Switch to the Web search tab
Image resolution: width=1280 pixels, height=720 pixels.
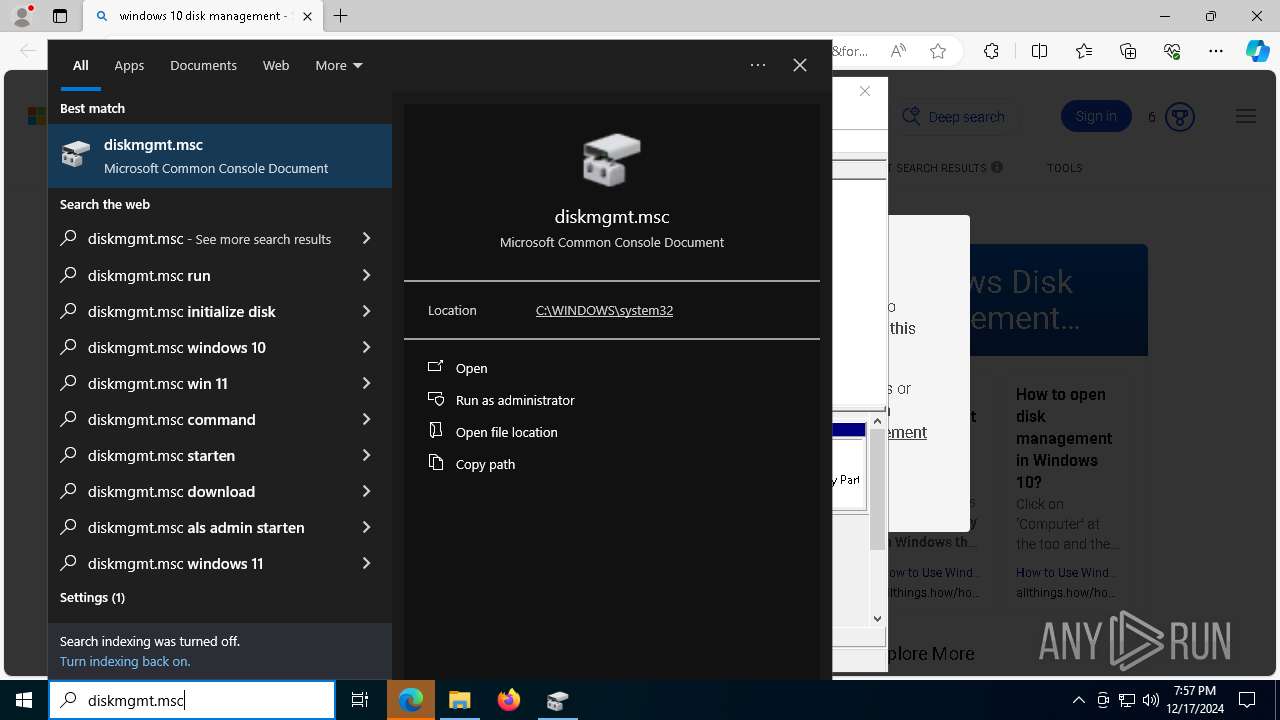pyautogui.click(x=276, y=65)
